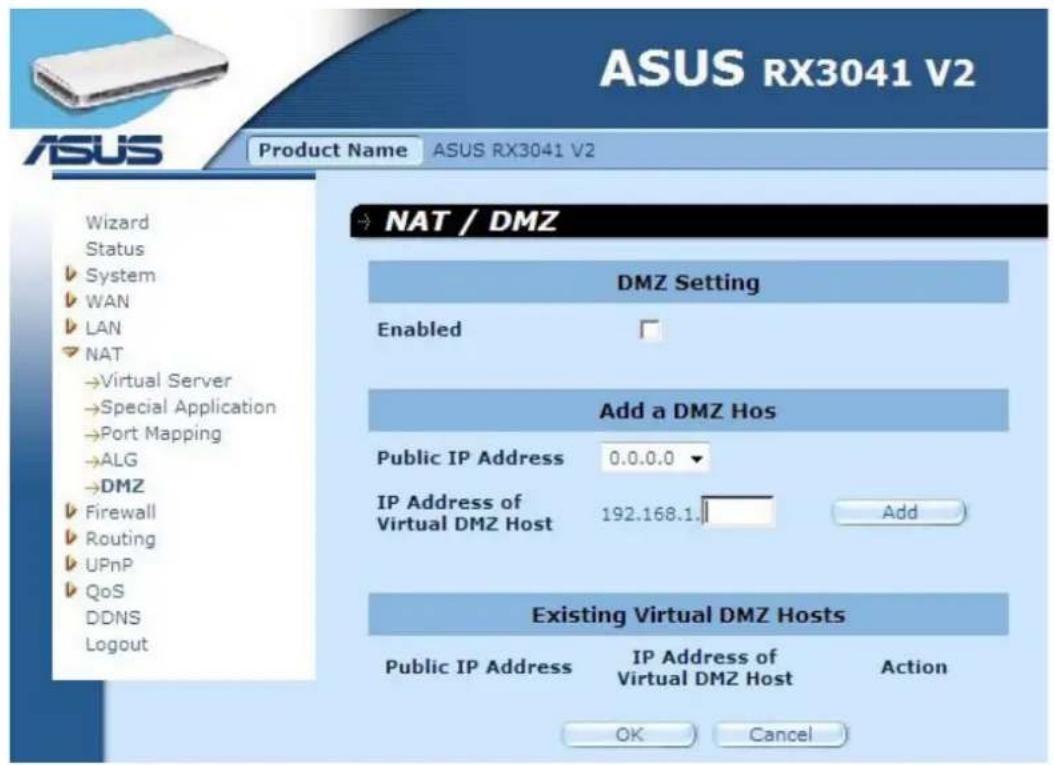
Task: Open the Public IP Address dropdown
Action: [655, 458]
